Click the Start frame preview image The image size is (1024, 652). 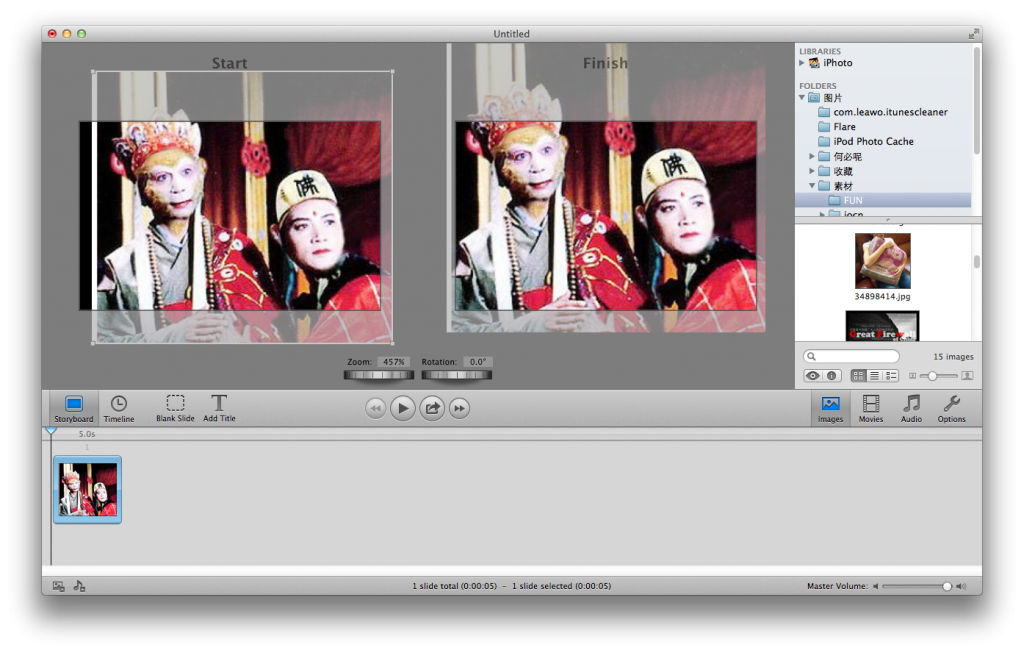230,216
